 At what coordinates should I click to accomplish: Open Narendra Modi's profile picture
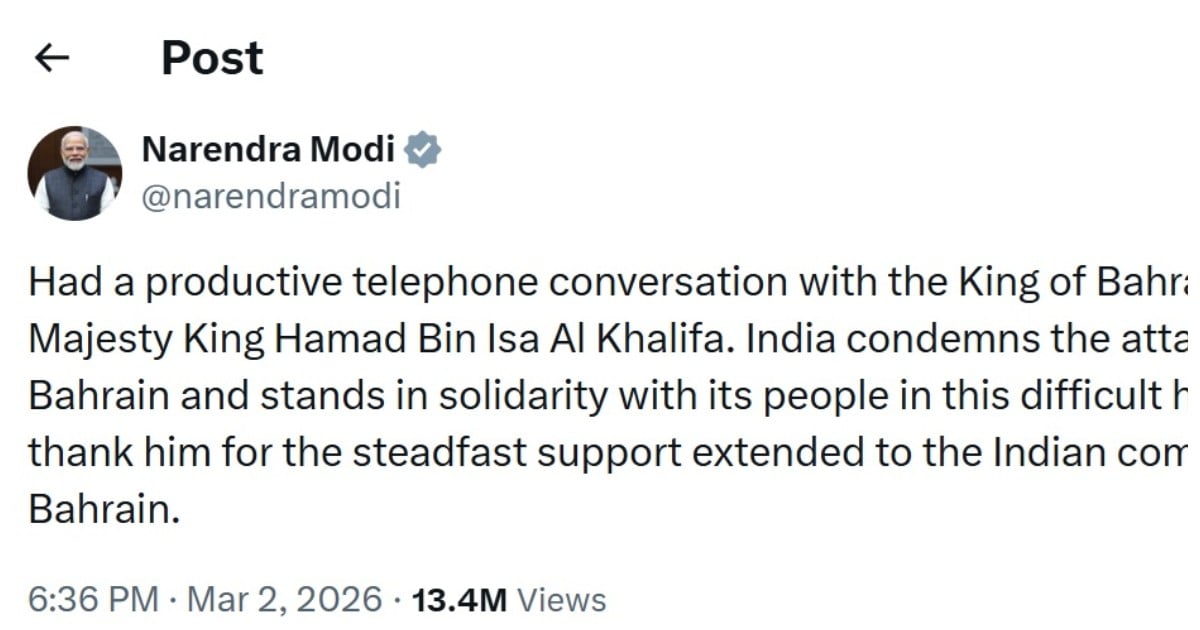click(74, 173)
